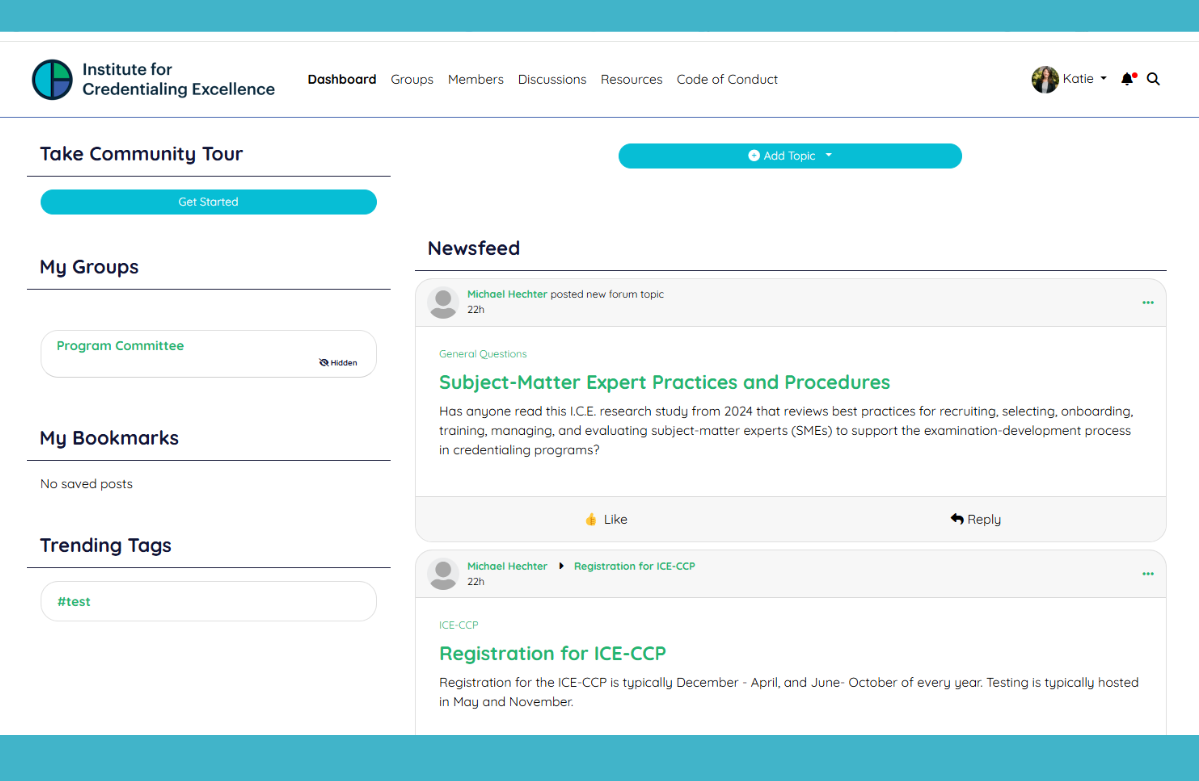
Task: Open the ICE-CCP category link
Action: pyautogui.click(x=459, y=625)
